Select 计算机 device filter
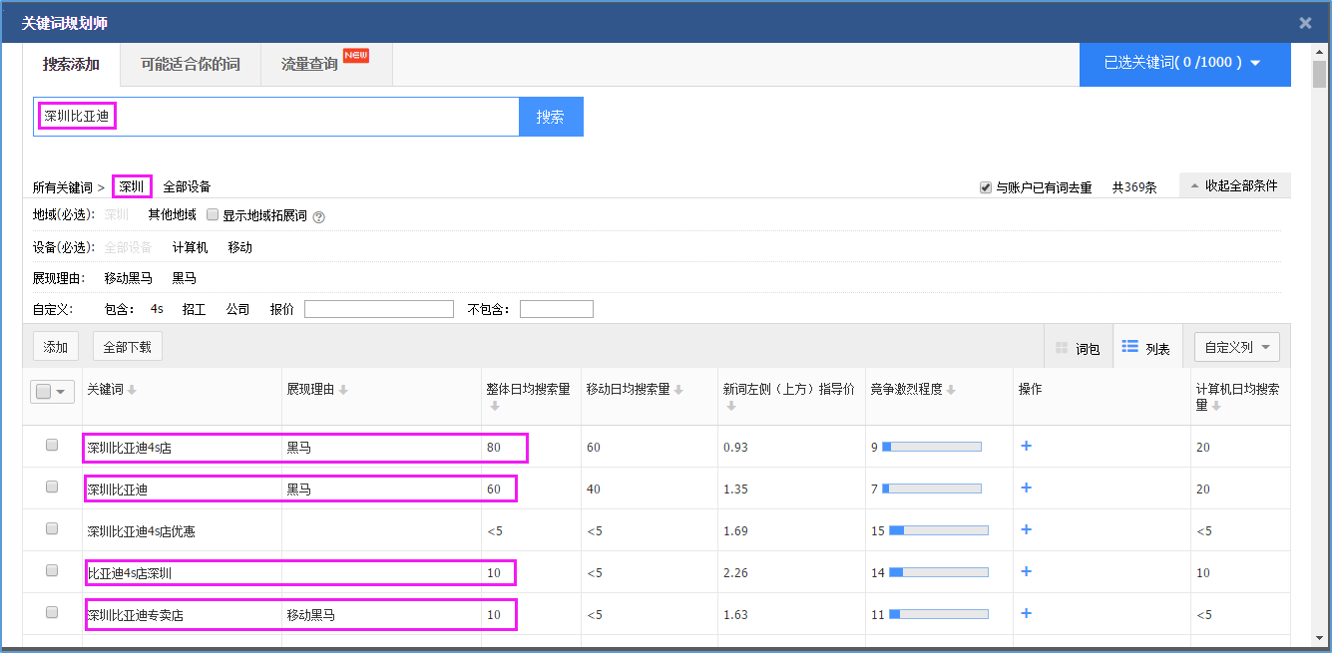1332x653 pixels. pyautogui.click(x=190, y=247)
